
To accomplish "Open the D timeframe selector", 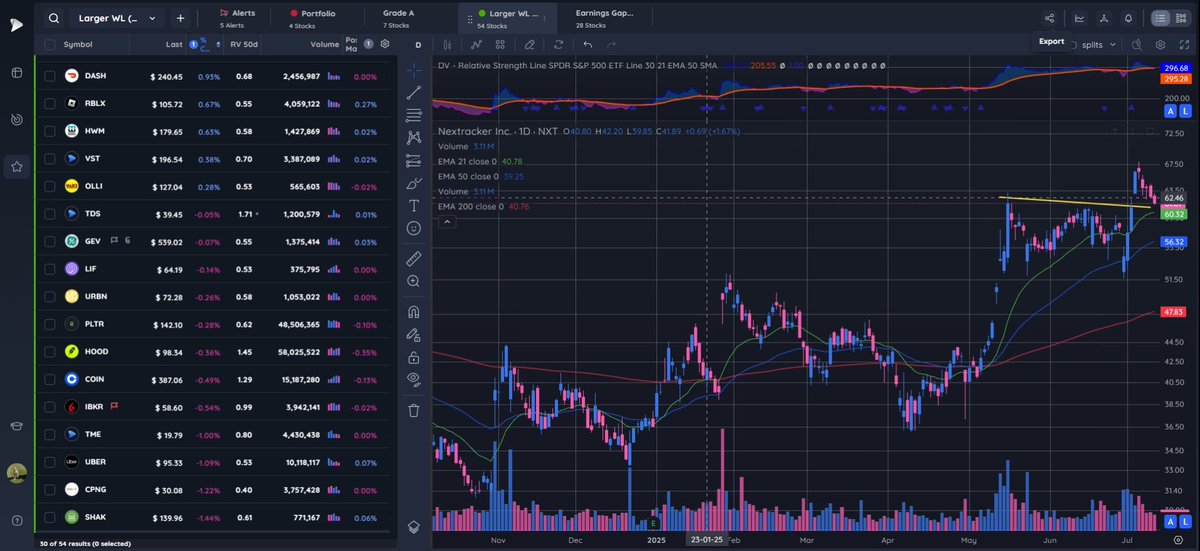I will pos(418,45).
